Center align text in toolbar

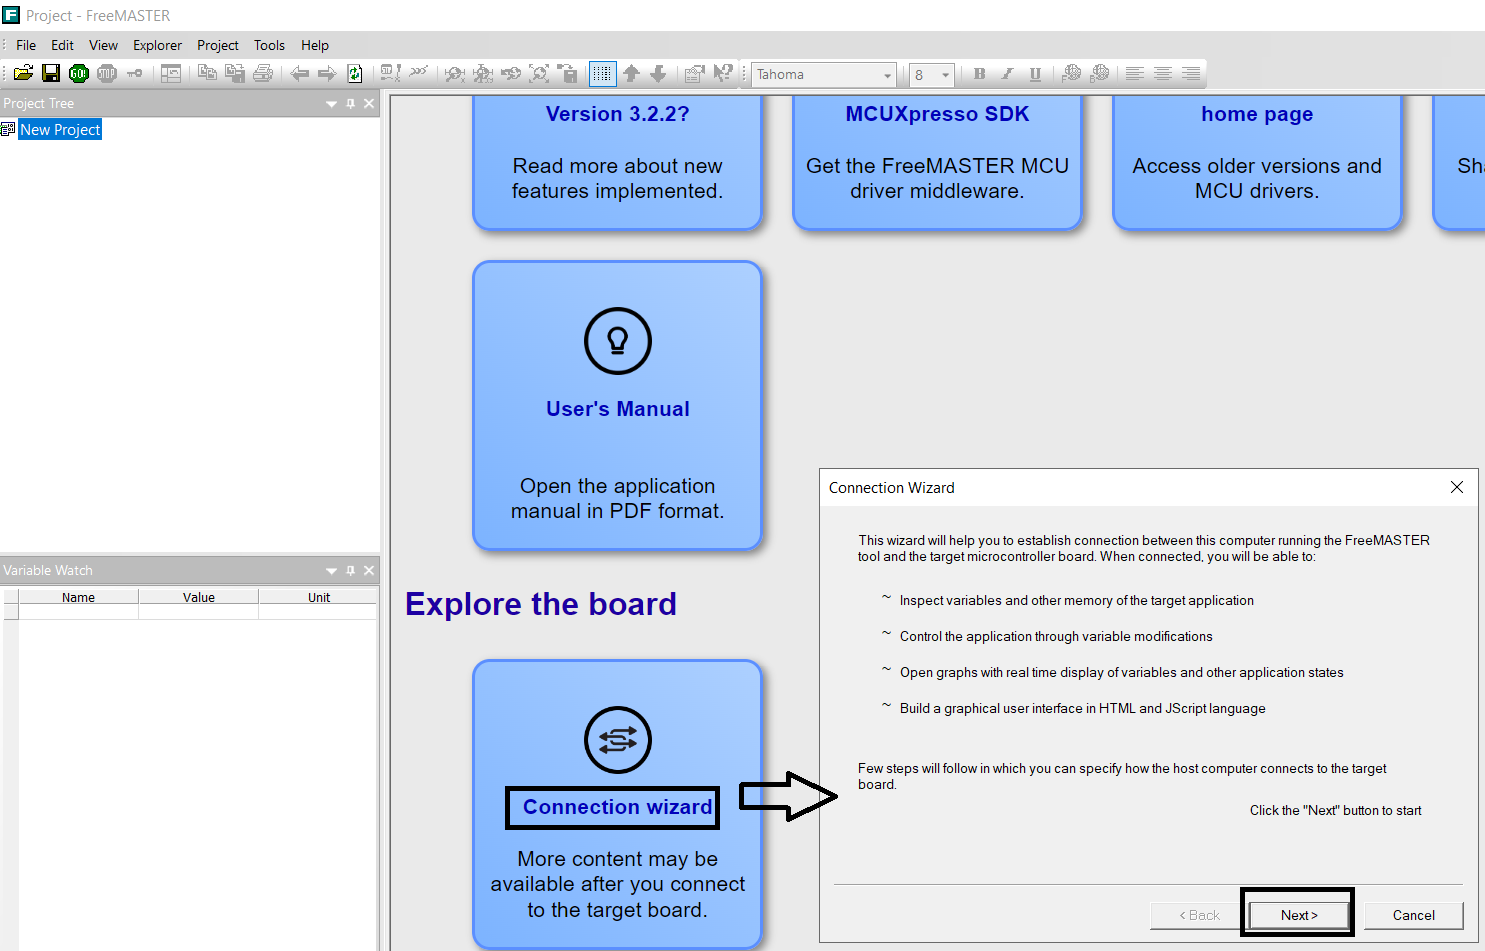pyautogui.click(x=1163, y=73)
